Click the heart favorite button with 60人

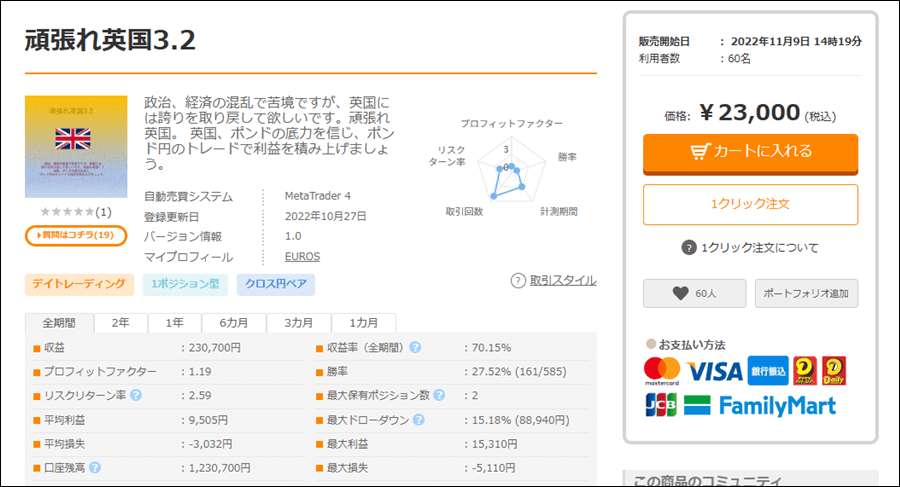coord(695,293)
